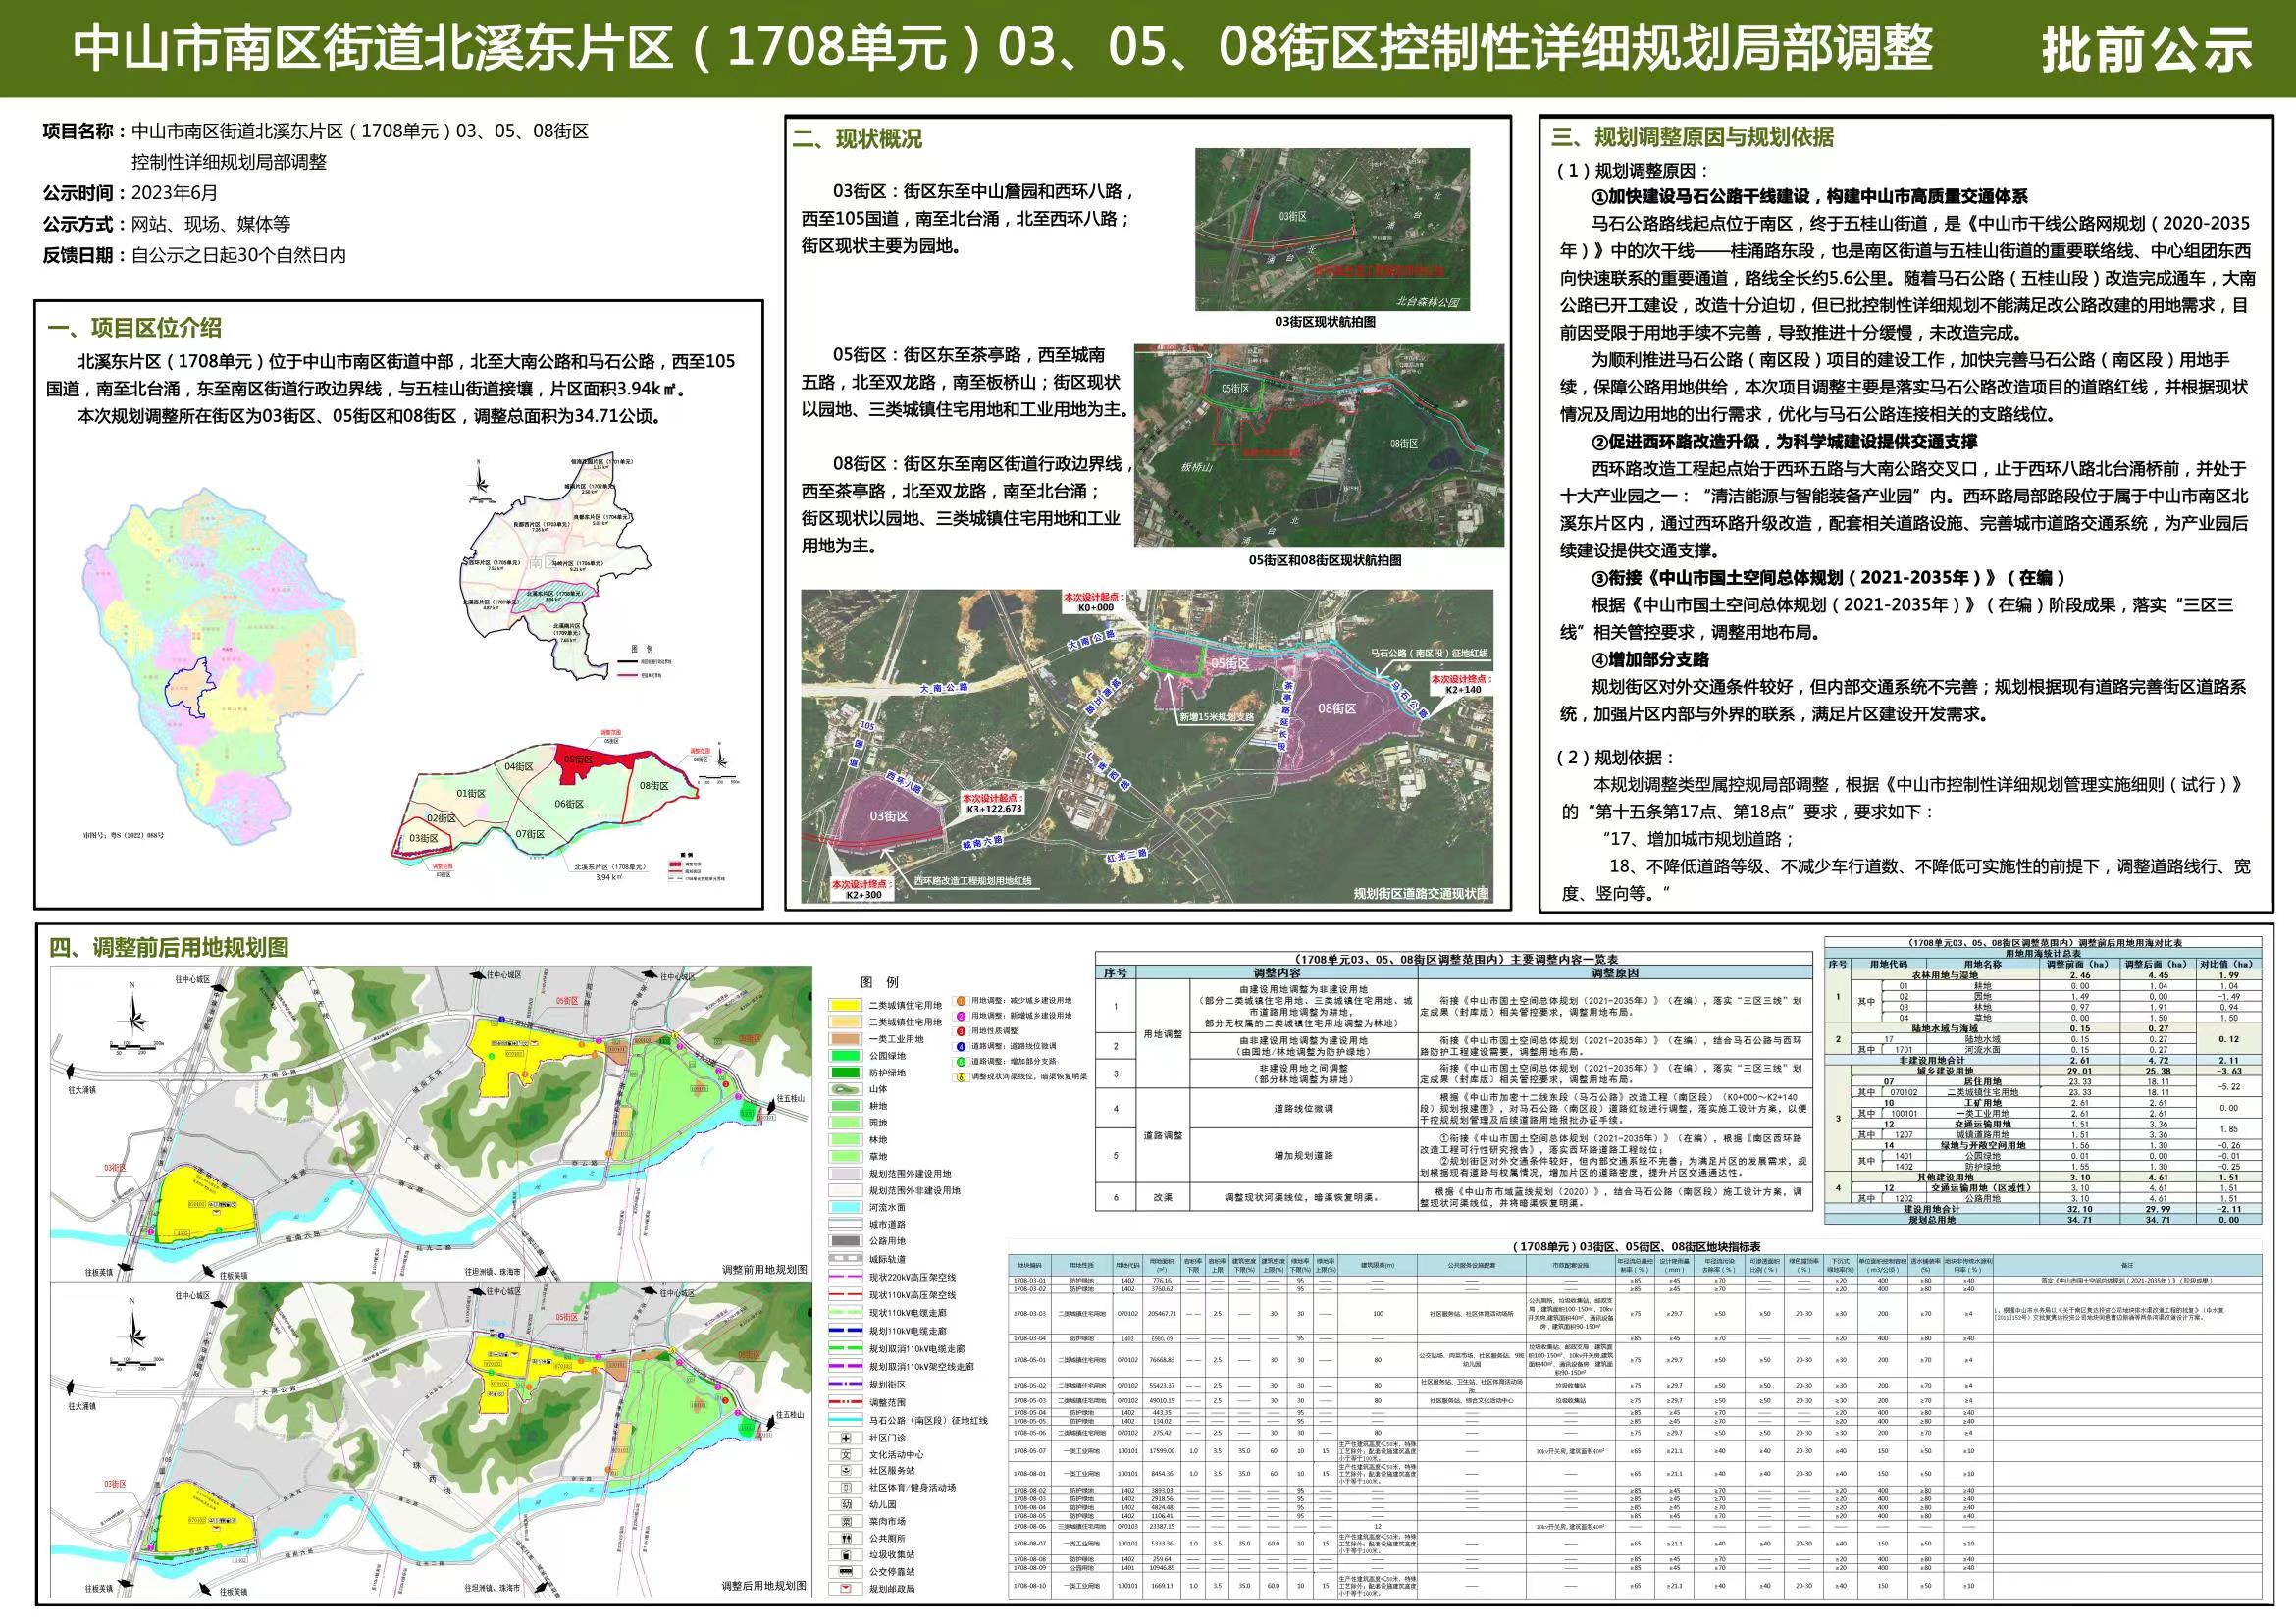This screenshot has height=1624, width=2296.
Task: Click the 一、项目区位介绍 heading
Action: [134, 328]
